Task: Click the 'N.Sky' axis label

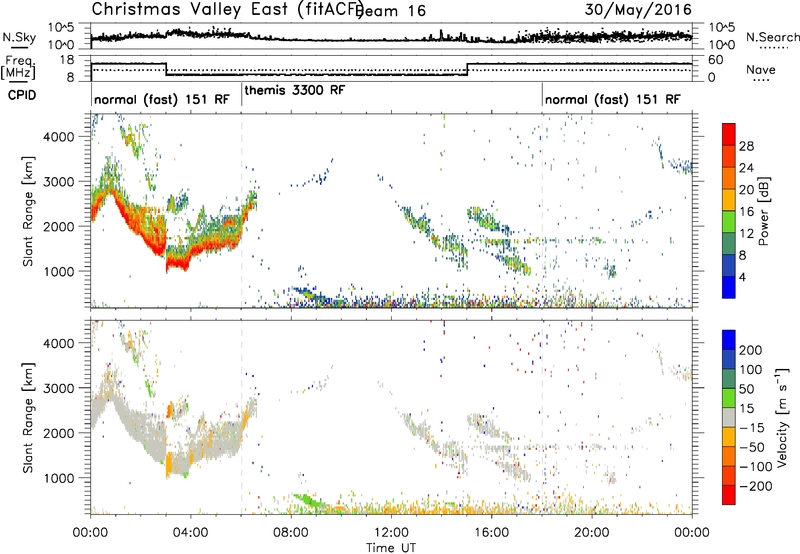Action: pos(19,37)
